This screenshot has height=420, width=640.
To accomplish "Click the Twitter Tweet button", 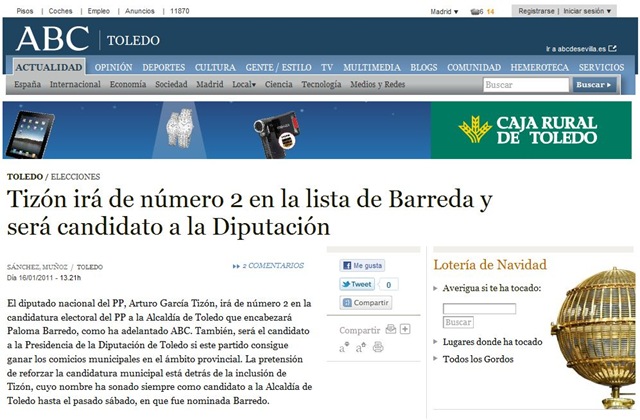I will coord(357,284).
